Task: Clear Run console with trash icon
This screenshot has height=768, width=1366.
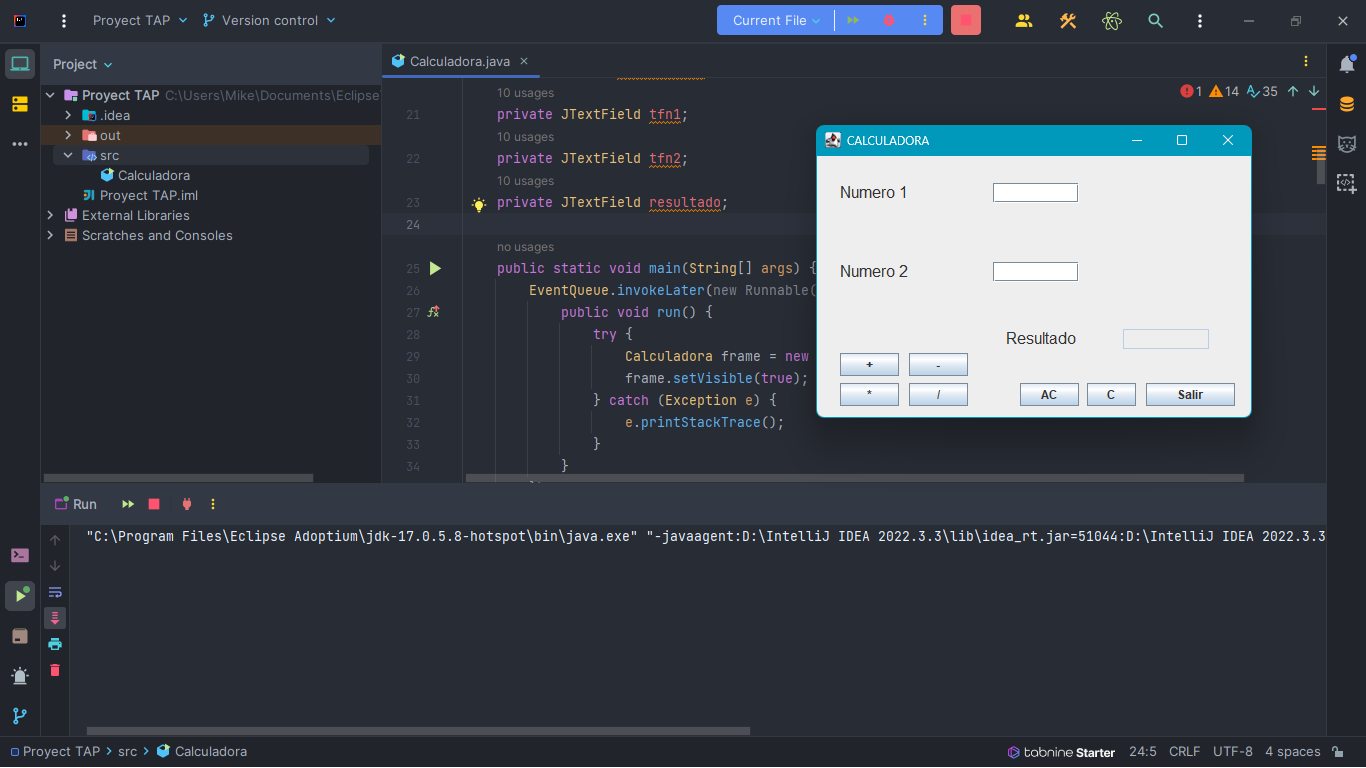Action: (55, 670)
